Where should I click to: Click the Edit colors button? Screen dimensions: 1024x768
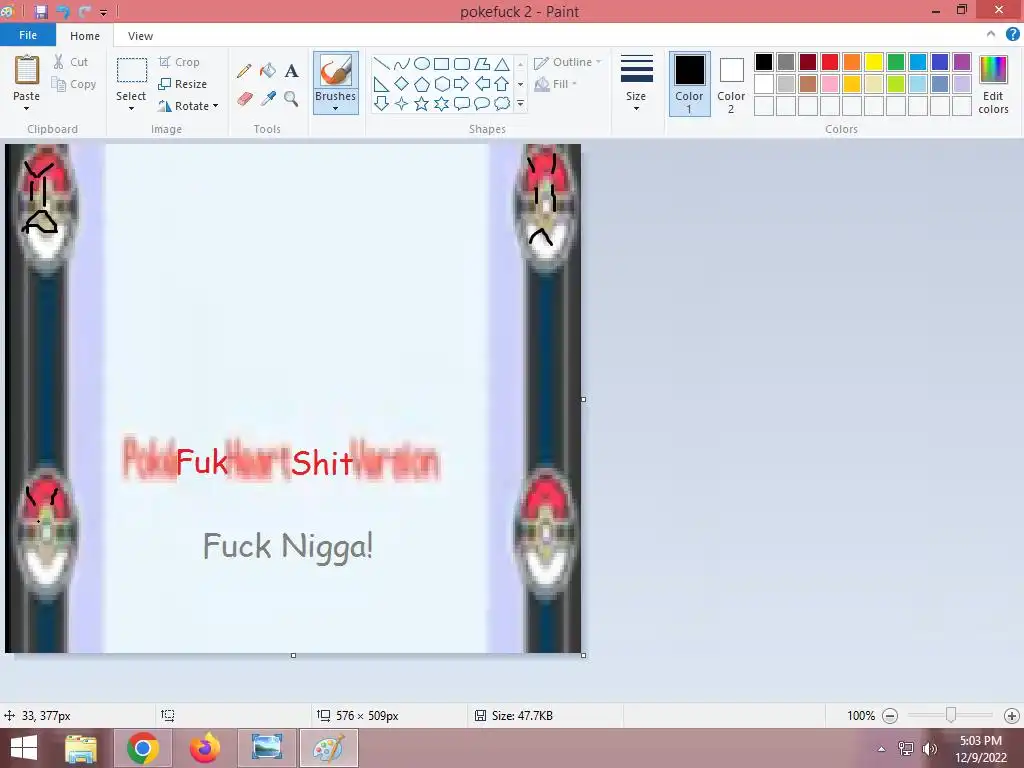tap(993, 84)
